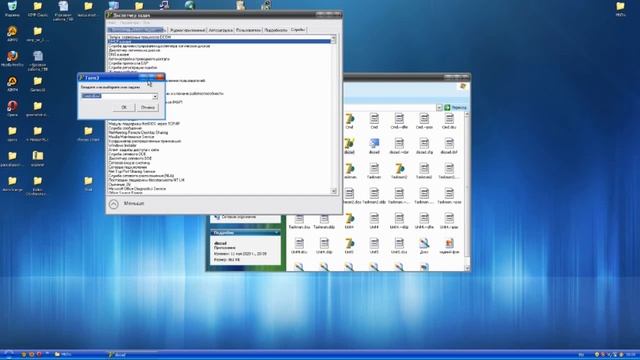Screen dimensions: 640x360
Task: Select the Unit5.dcu file in Explorer
Action: [x=399, y=246]
